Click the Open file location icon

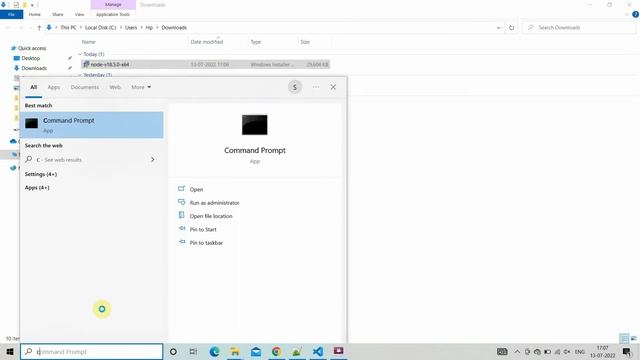coord(182,215)
